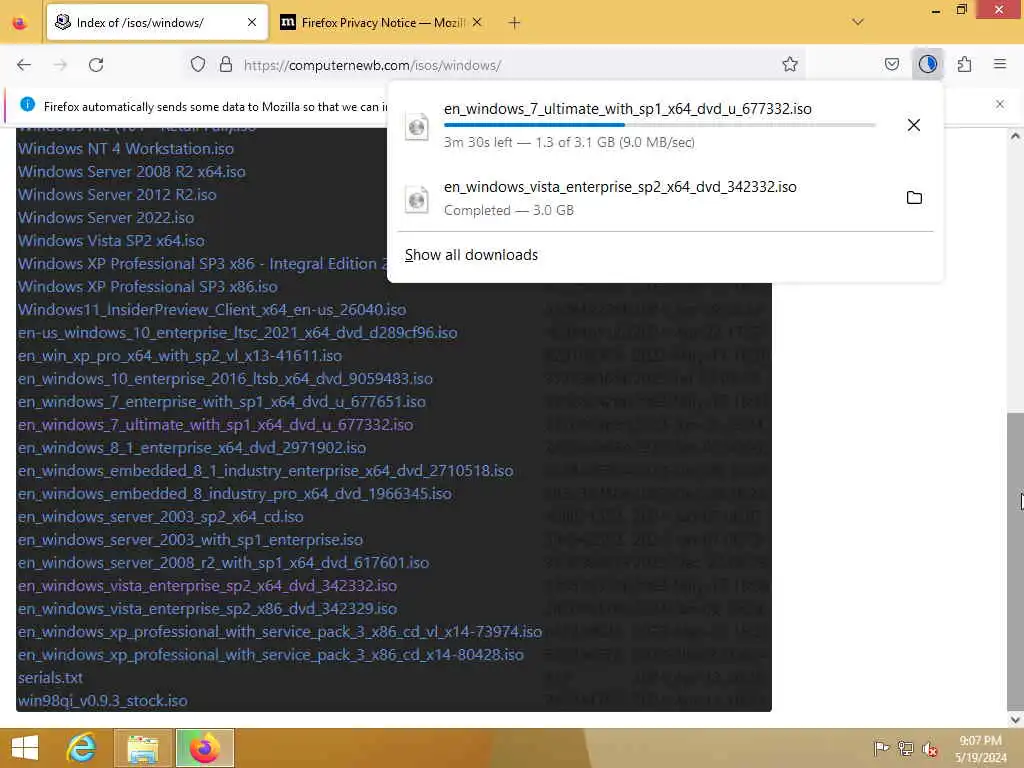The height and width of the screenshot is (768, 1024).
Task: Download en_windows_server_2003_with_sp1_enterprise iso
Action: coord(190,540)
